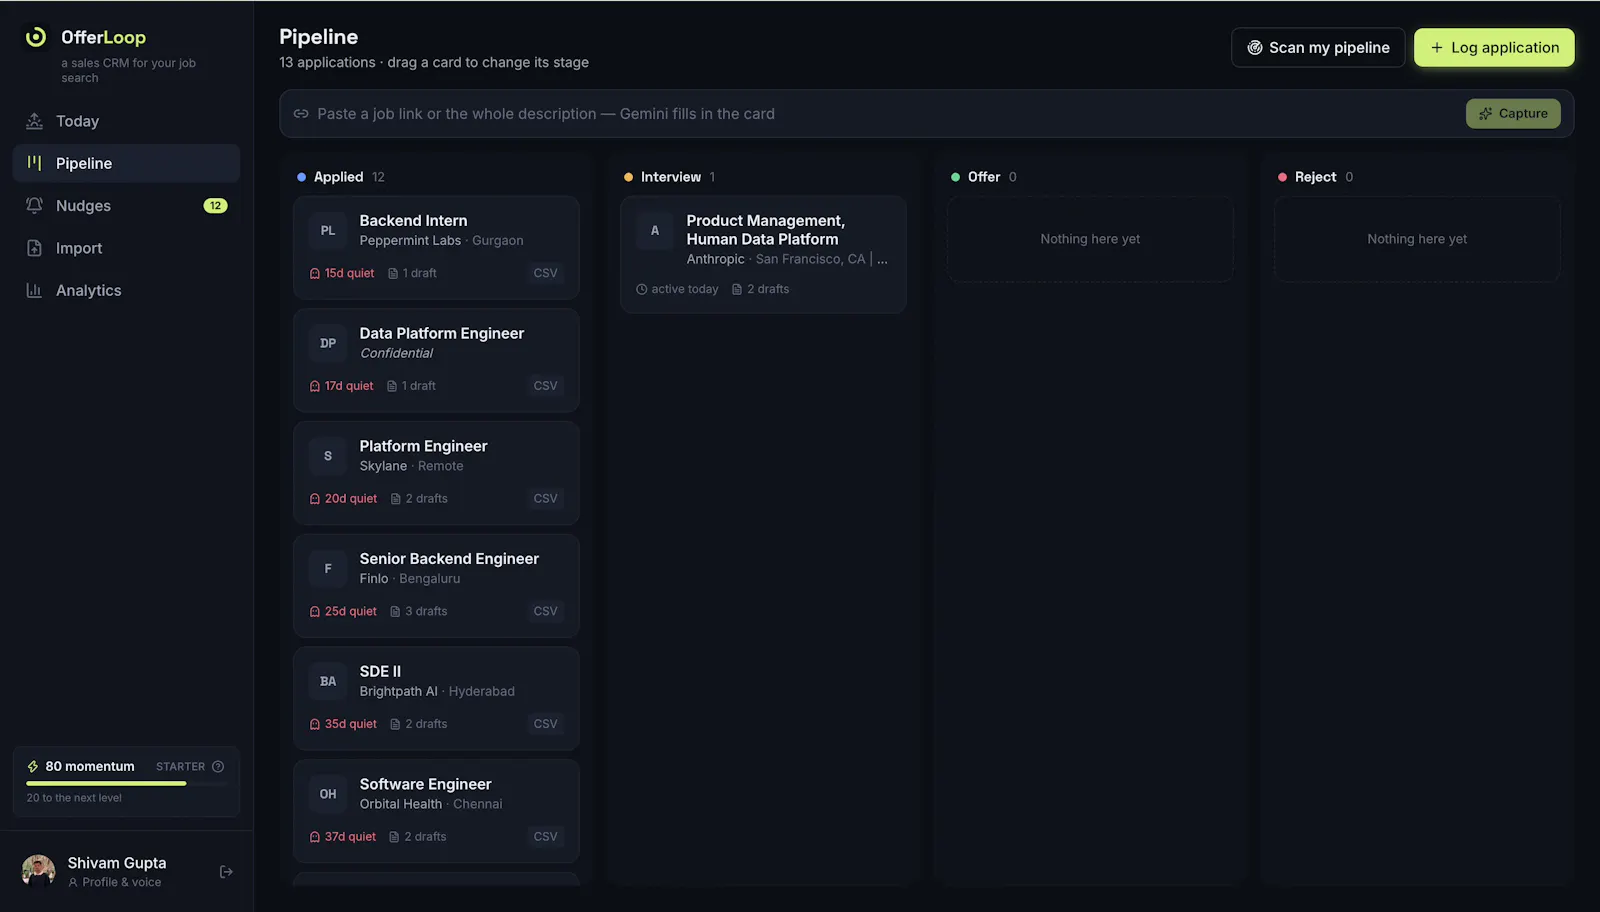Click the link icon in the paste field
The width and height of the screenshot is (1600, 912).
click(x=301, y=114)
